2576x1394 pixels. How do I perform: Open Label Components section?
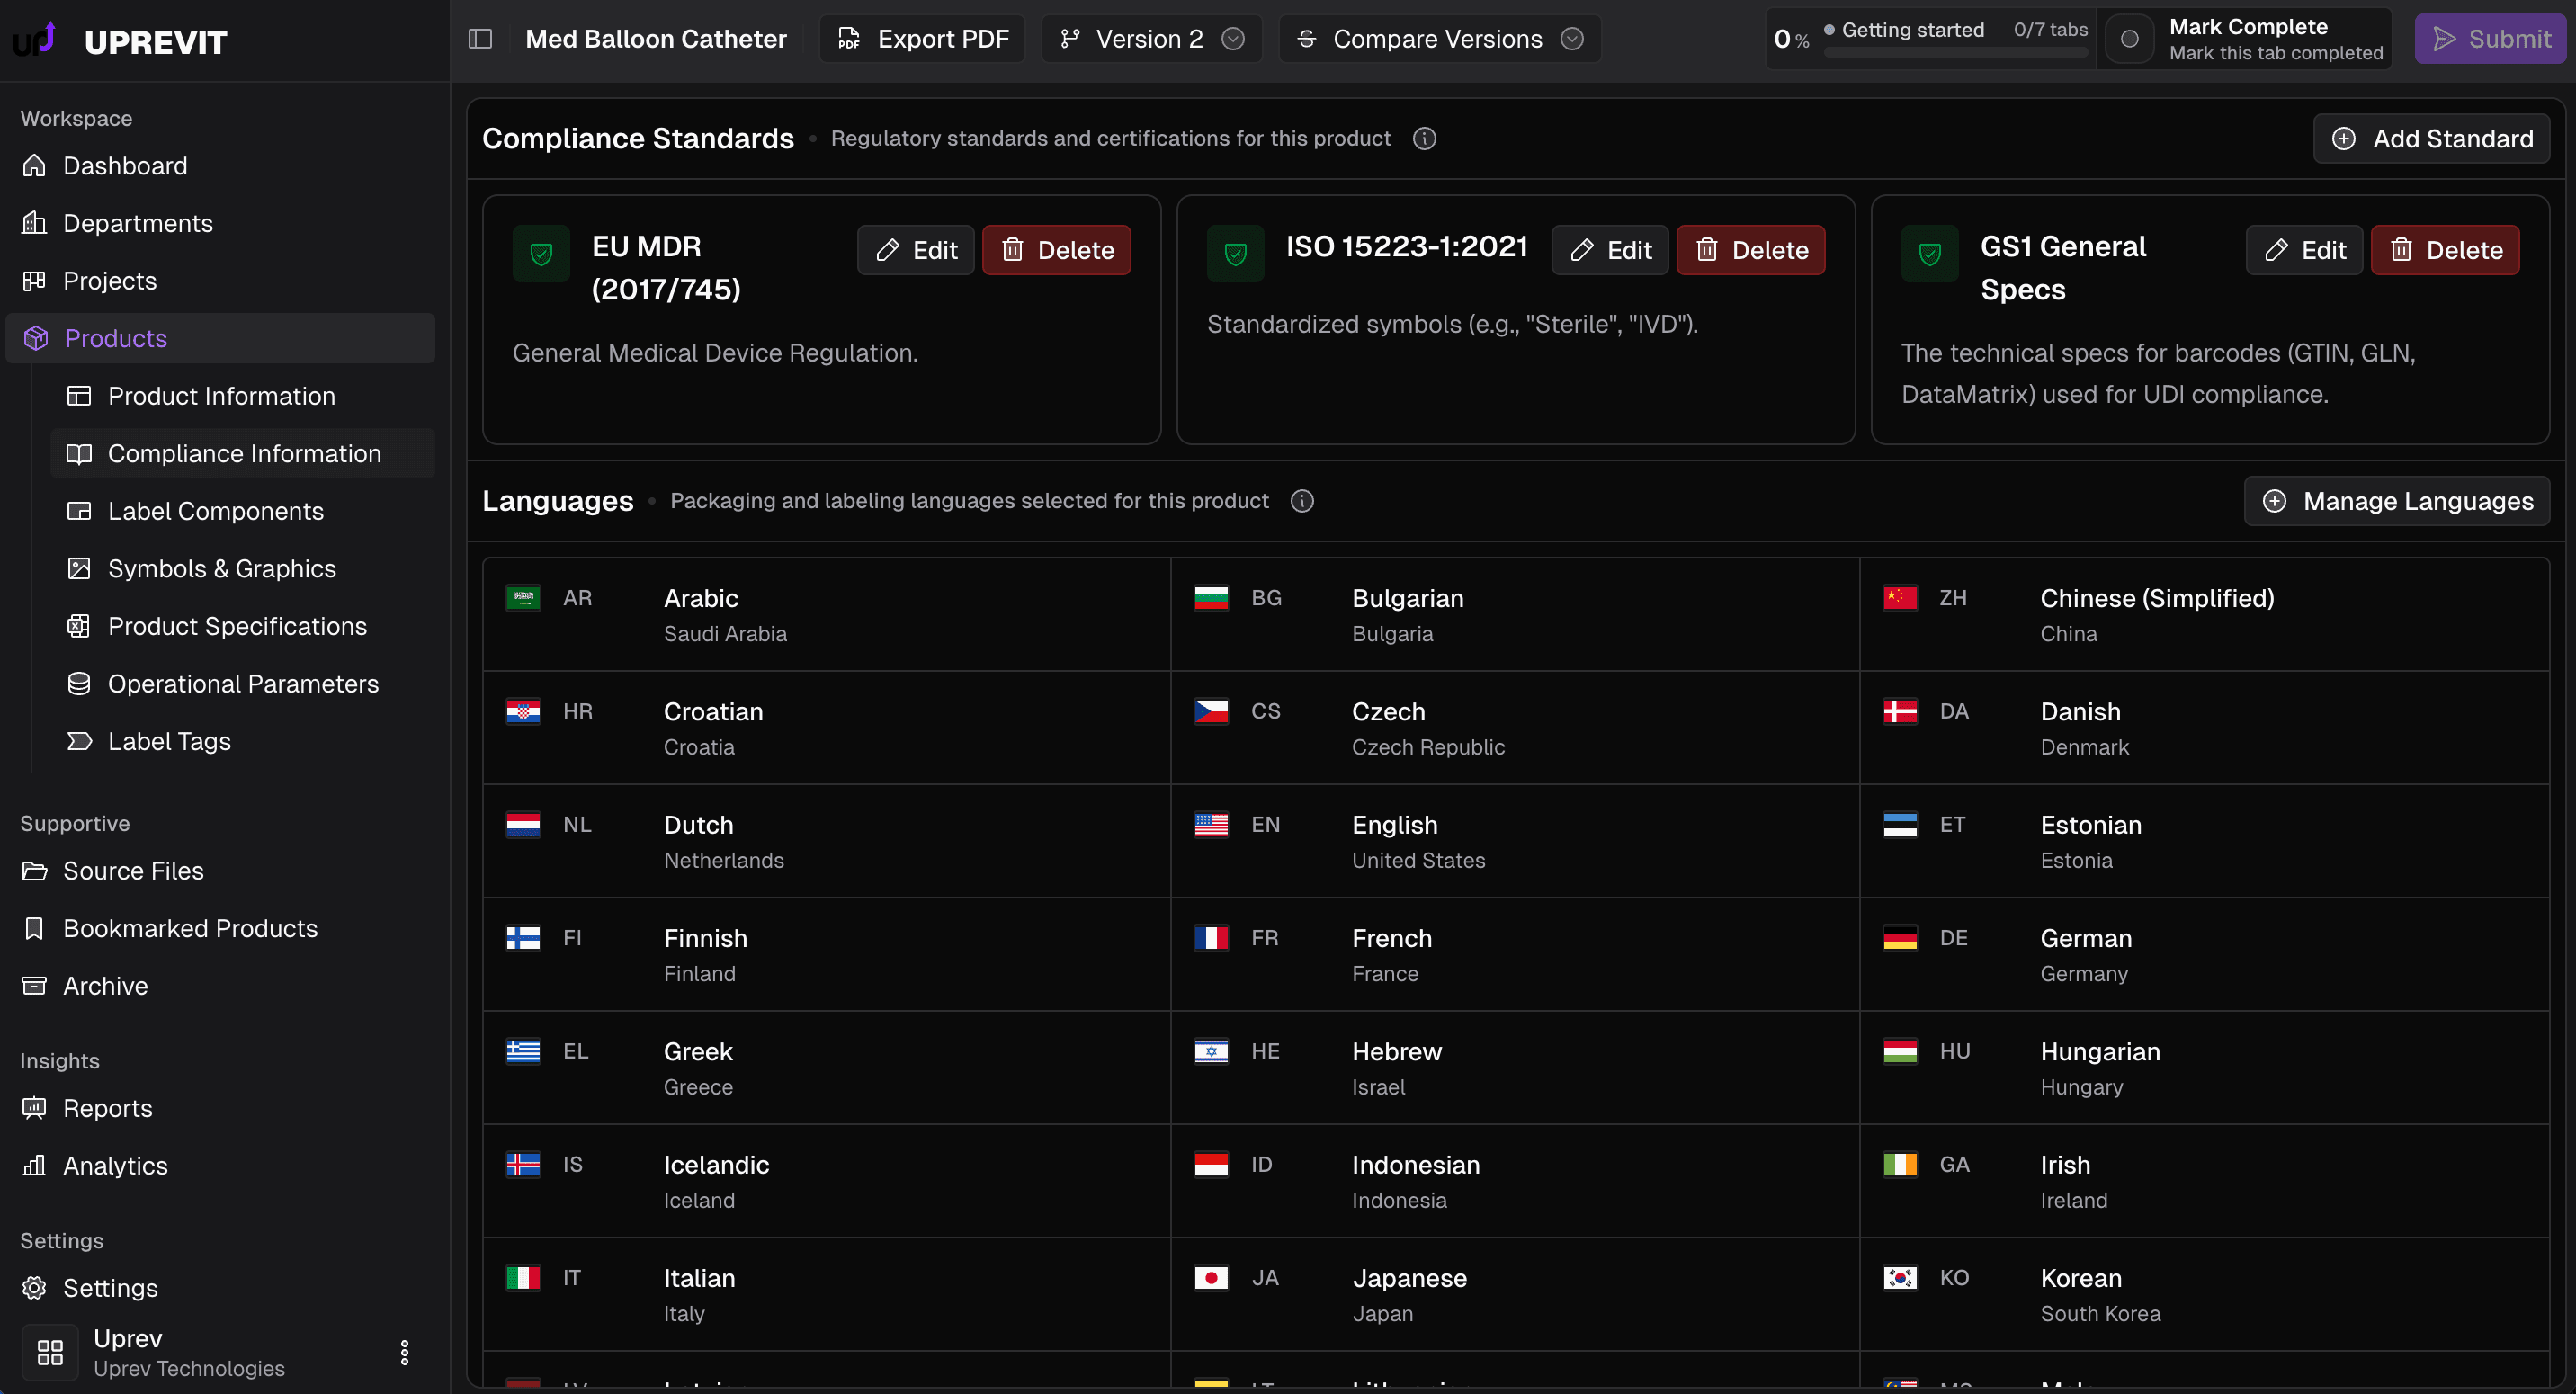[216, 511]
